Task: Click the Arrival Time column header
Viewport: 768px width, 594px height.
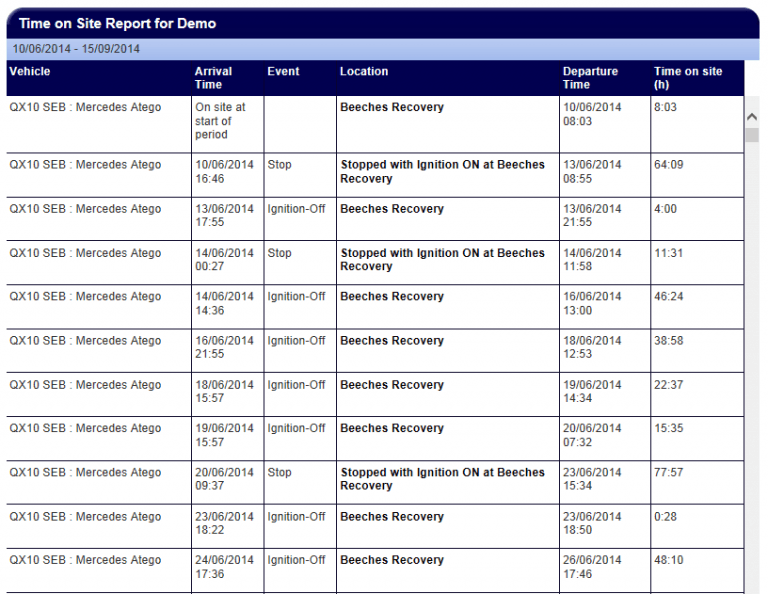Action: click(213, 78)
